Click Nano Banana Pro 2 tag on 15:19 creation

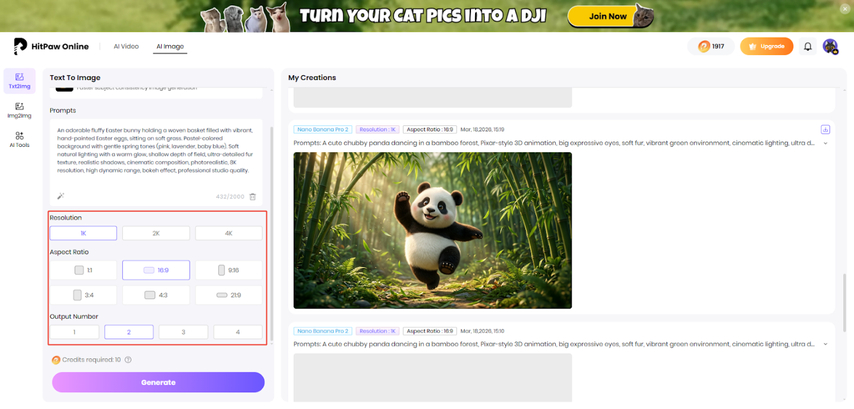coord(323,130)
